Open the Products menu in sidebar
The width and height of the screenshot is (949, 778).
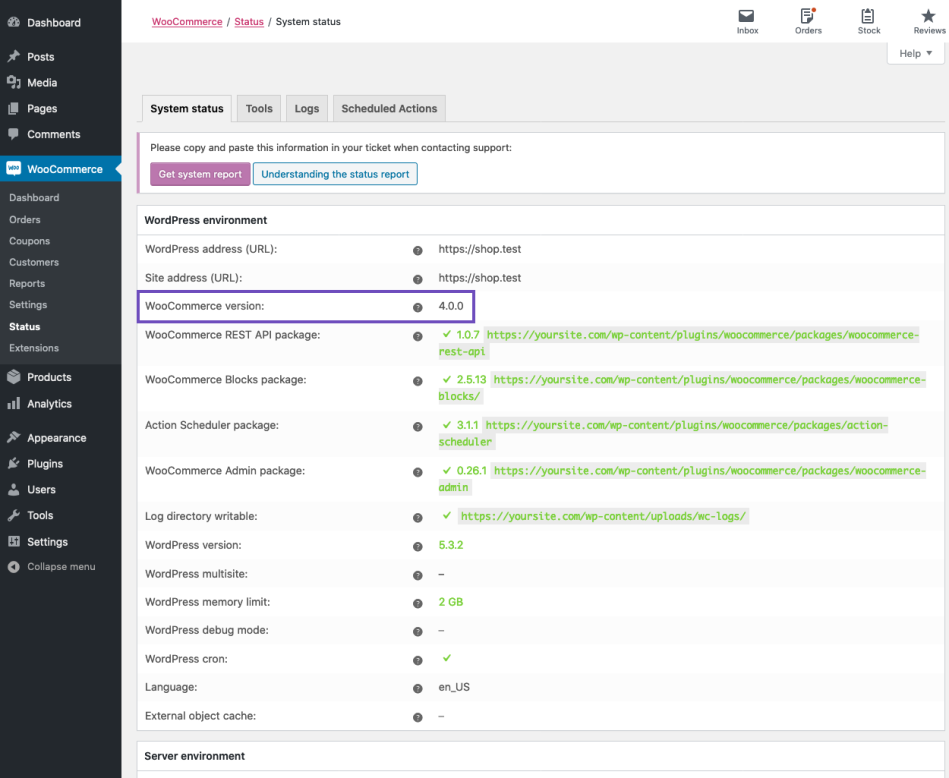pos(49,377)
